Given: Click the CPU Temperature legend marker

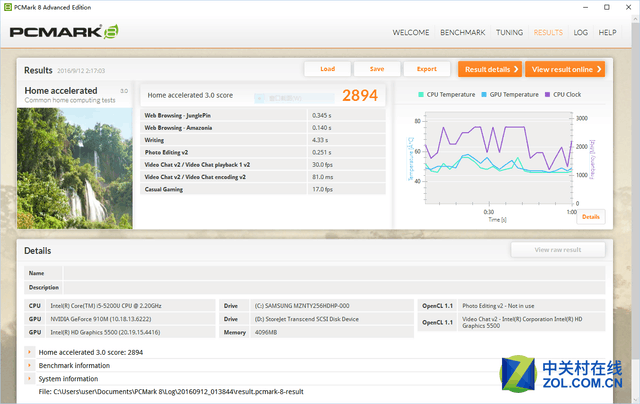Looking at the screenshot, I should point(421,94).
